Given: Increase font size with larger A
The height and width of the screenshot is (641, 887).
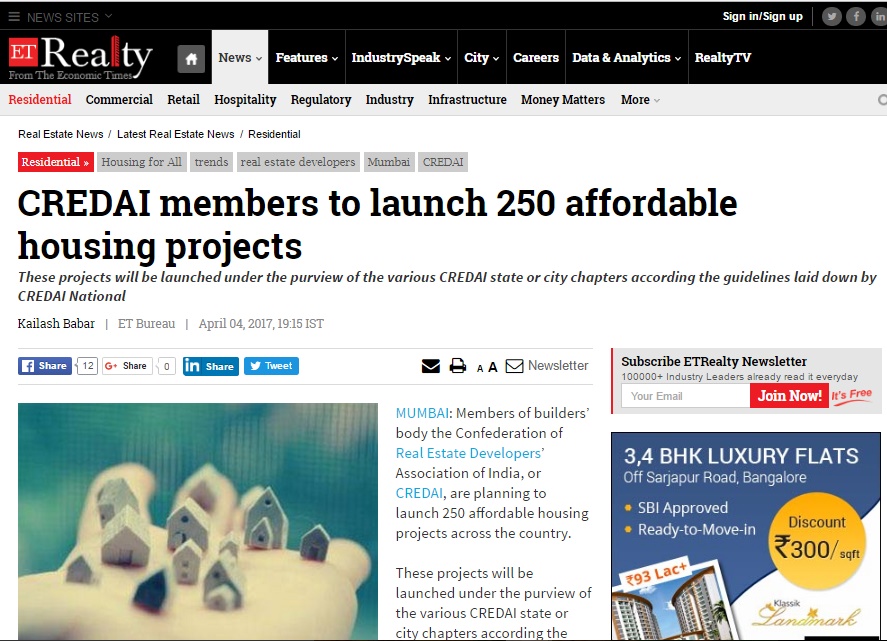Looking at the screenshot, I should click(493, 367).
